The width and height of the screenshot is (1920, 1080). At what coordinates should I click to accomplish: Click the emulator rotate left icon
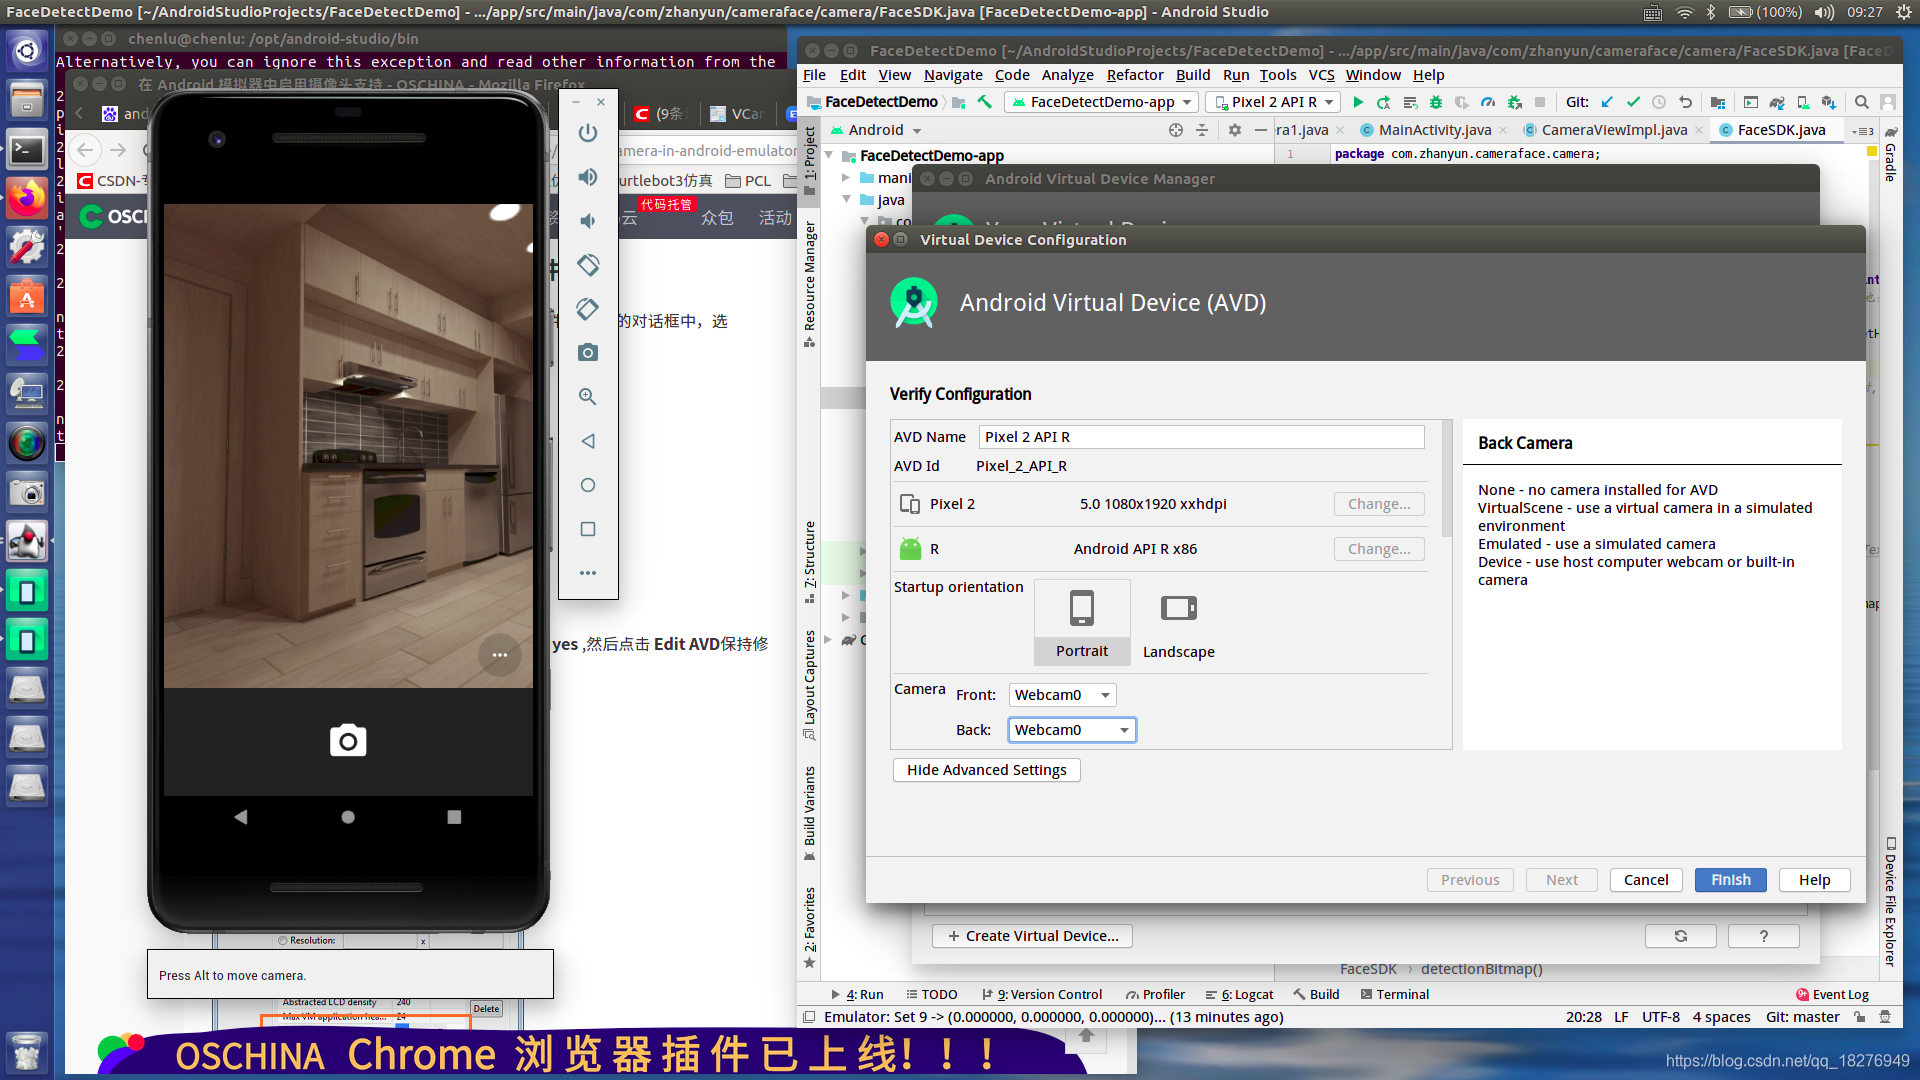[x=588, y=265]
